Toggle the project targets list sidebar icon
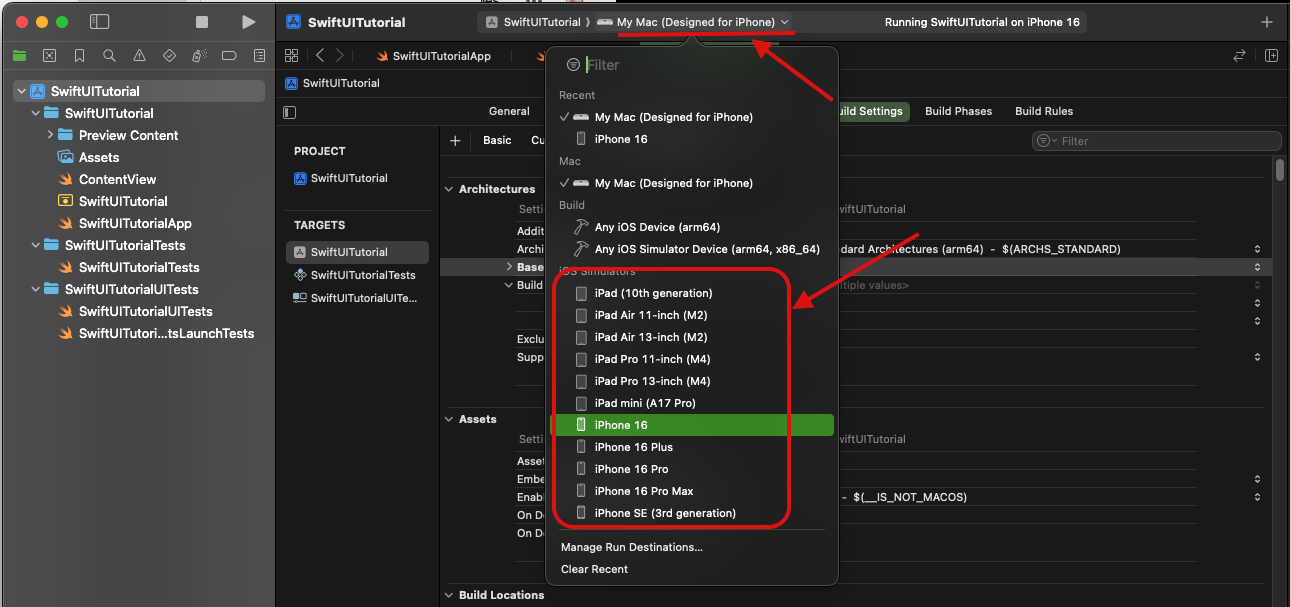1290x607 pixels. click(x=290, y=112)
